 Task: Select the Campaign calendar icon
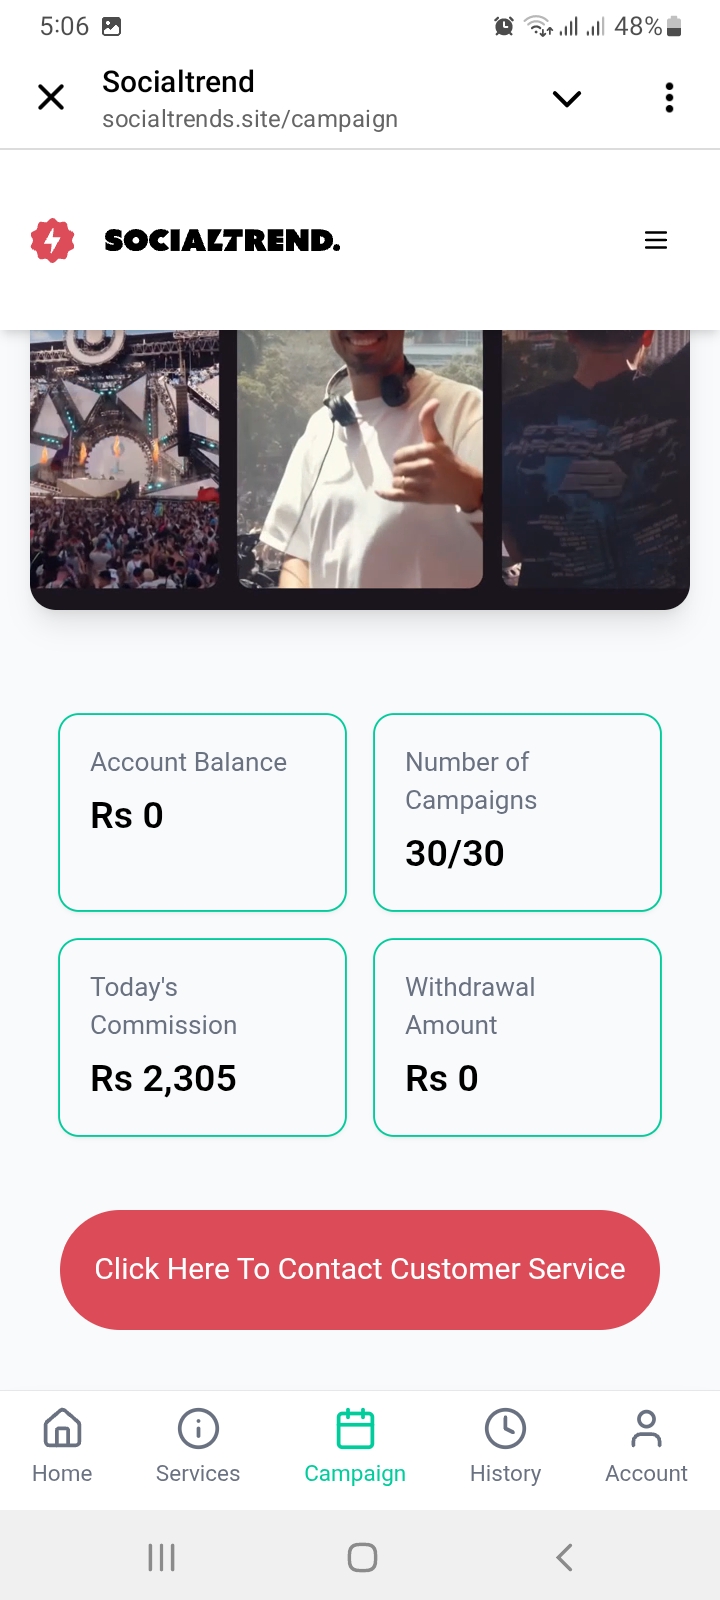[355, 1430]
